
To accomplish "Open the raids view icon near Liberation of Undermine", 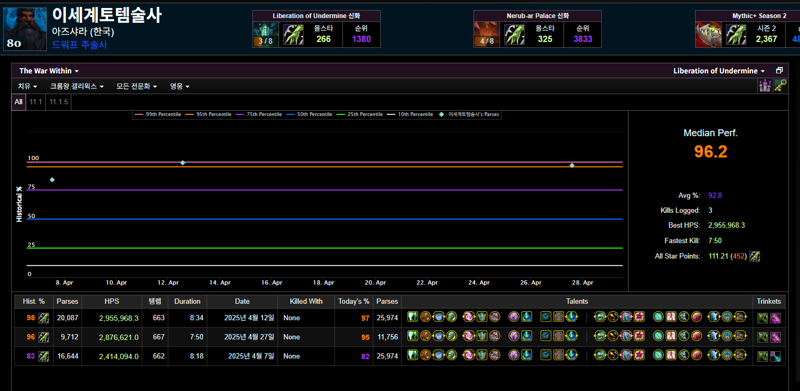I will pyautogui.click(x=764, y=86).
